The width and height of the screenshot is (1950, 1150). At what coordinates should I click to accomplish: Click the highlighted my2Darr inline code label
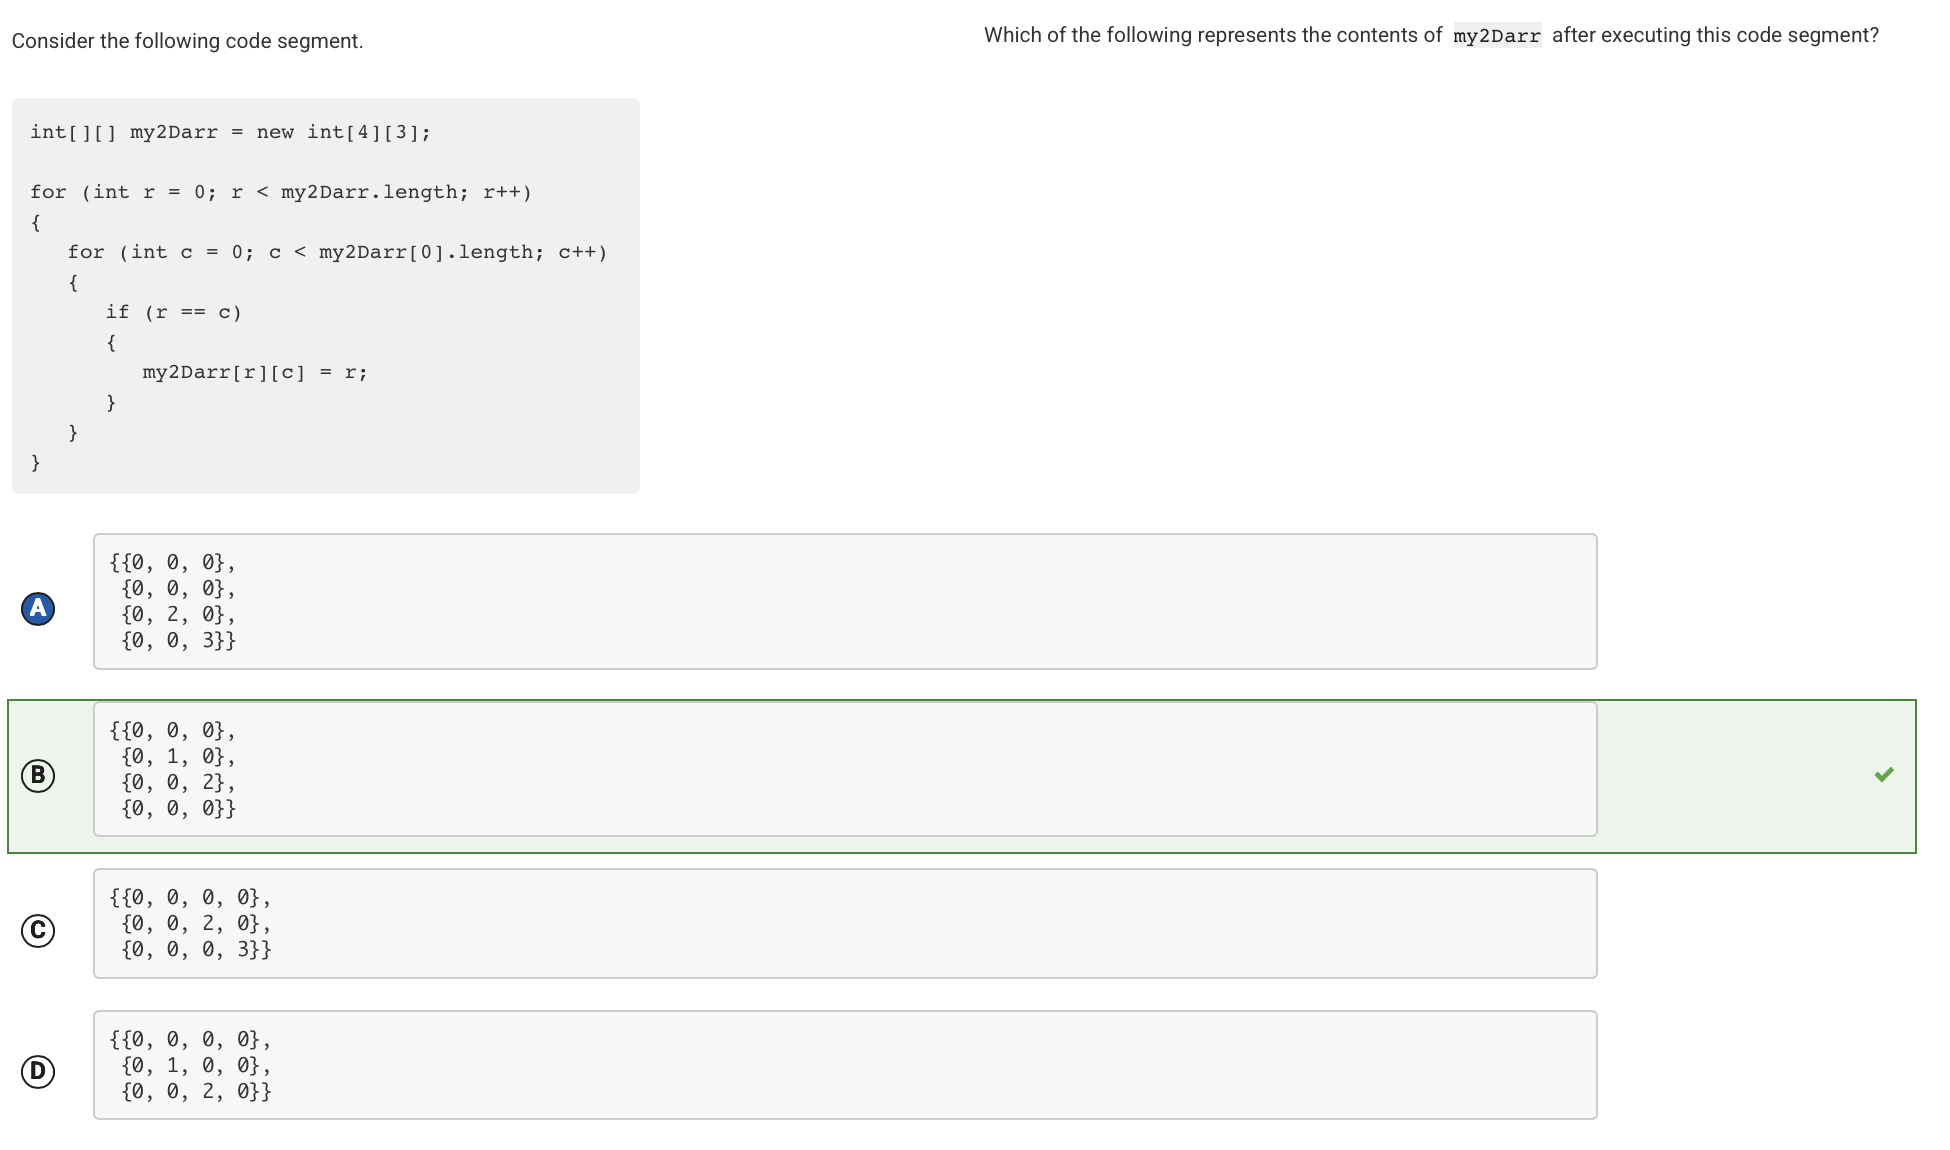click(1497, 35)
